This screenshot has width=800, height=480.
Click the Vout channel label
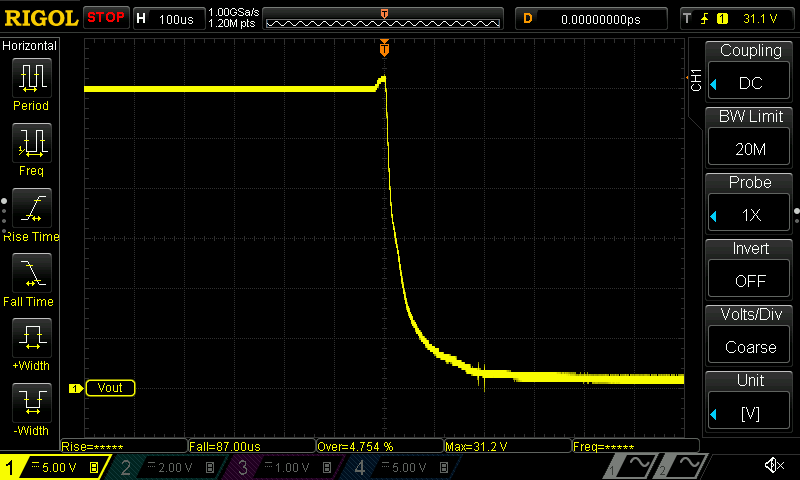point(110,388)
